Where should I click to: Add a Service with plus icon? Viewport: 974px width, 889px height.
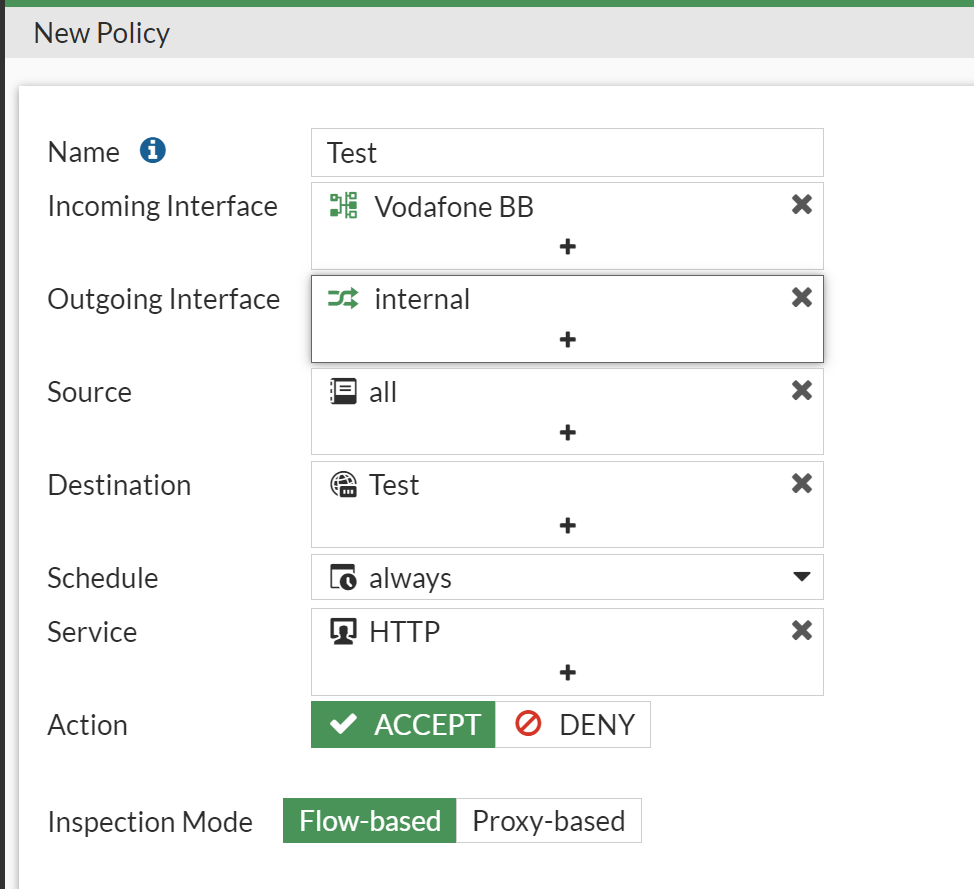tap(567, 672)
